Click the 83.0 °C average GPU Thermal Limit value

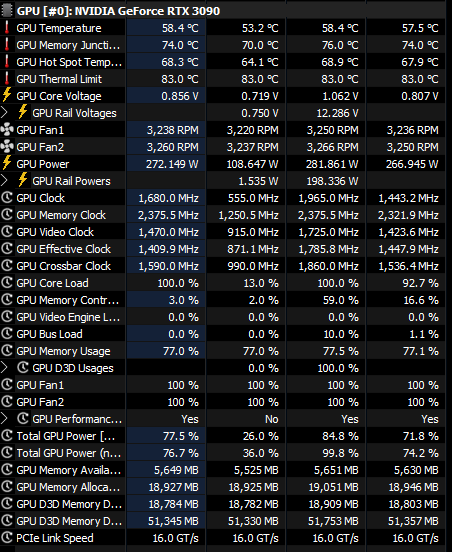coord(420,79)
